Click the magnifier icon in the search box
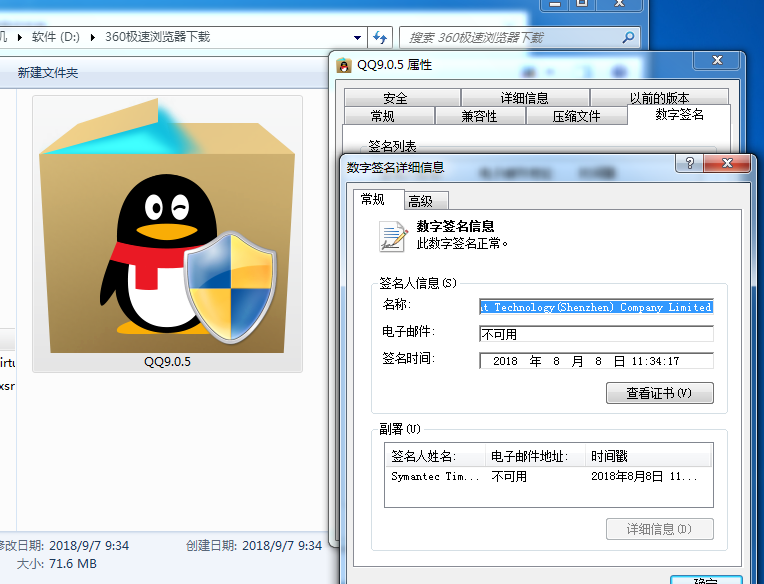 pos(628,38)
